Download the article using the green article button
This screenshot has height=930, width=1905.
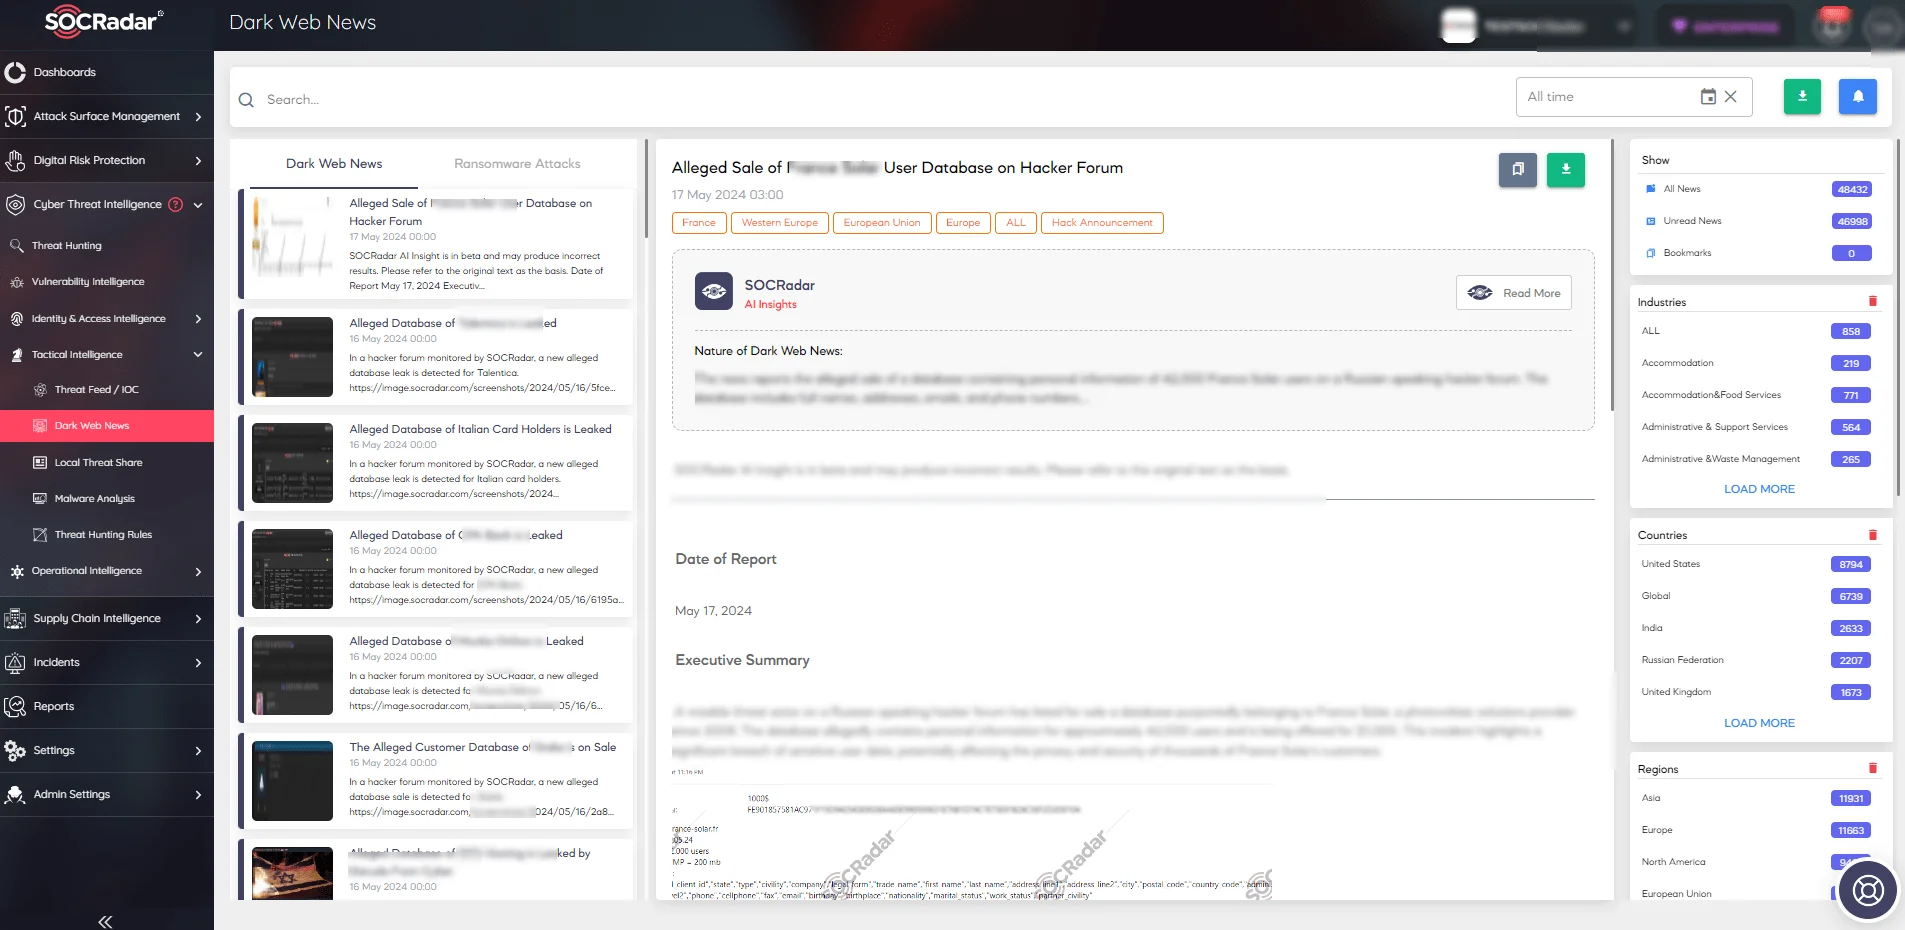pos(1566,170)
